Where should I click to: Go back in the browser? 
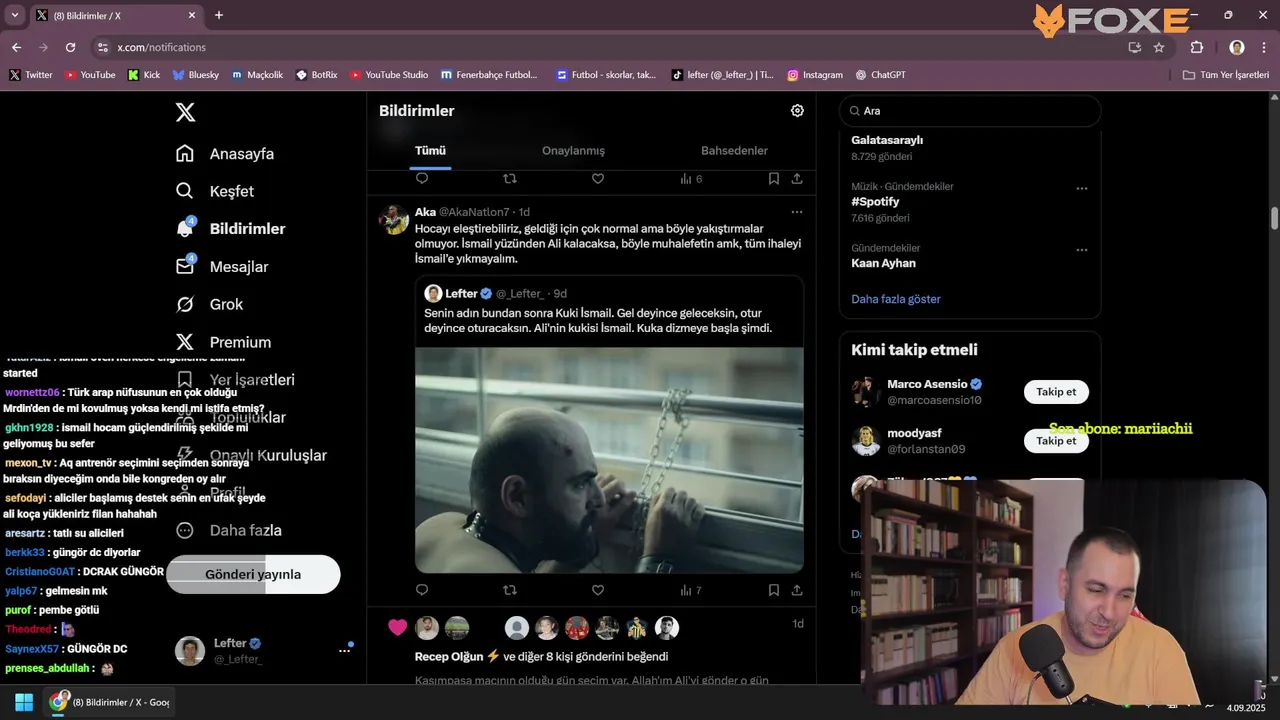click(16, 47)
